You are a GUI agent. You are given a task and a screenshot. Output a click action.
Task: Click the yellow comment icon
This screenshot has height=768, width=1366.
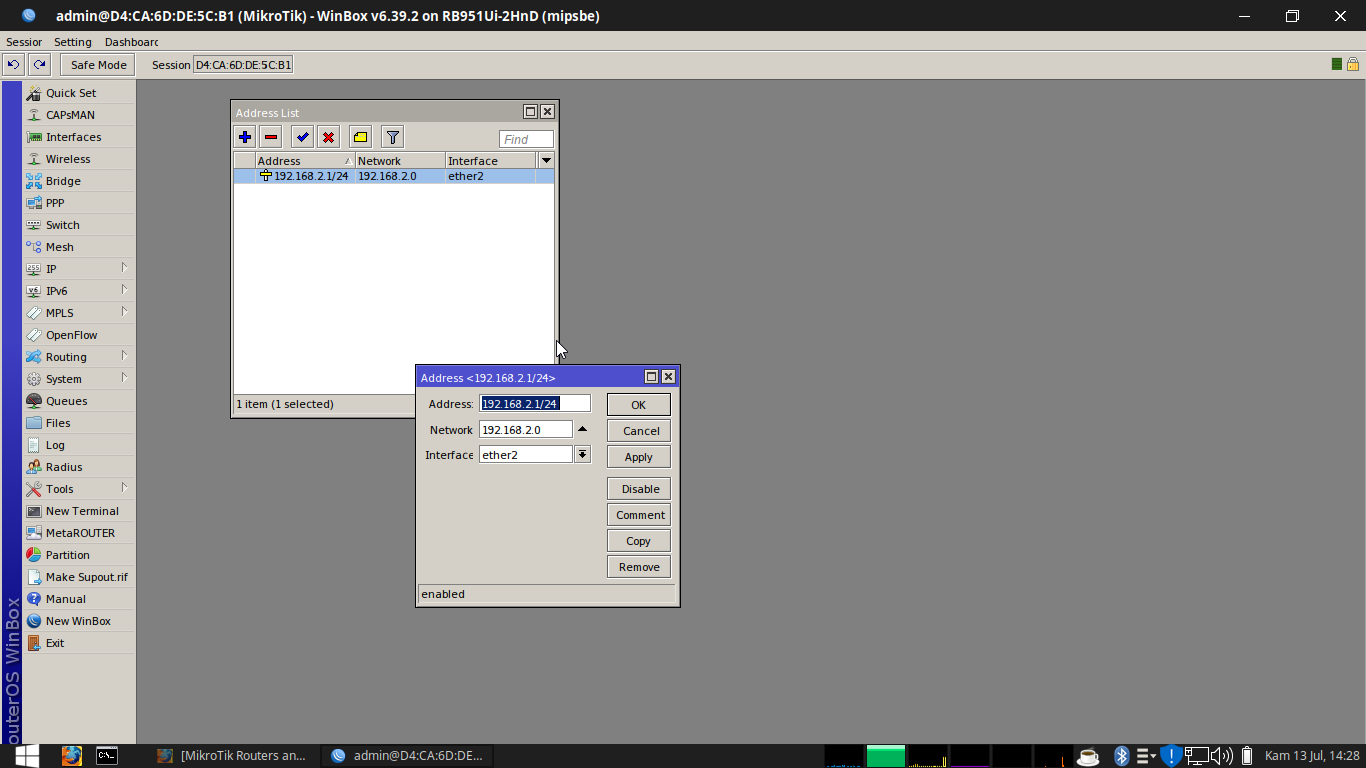360,137
